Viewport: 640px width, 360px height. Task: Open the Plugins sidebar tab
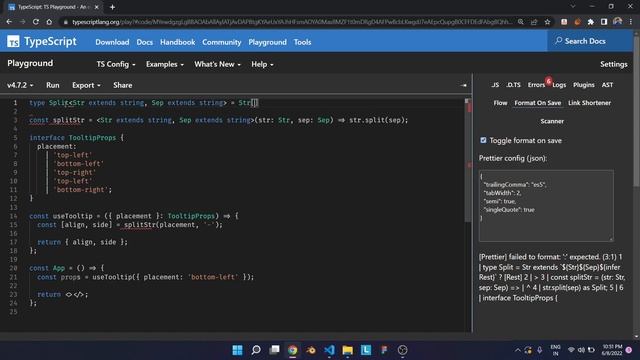[584, 85]
